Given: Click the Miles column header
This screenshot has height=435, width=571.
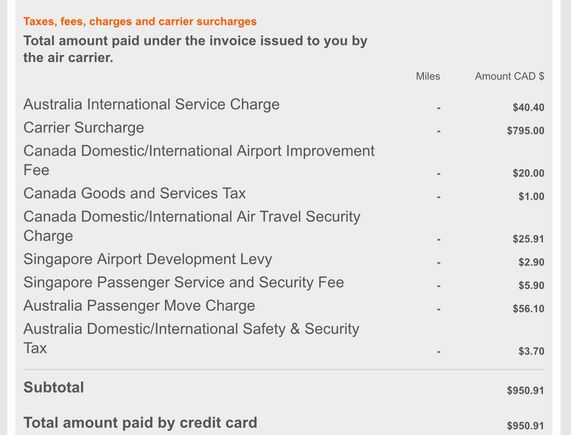Looking at the screenshot, I should (x=428, y=76).
